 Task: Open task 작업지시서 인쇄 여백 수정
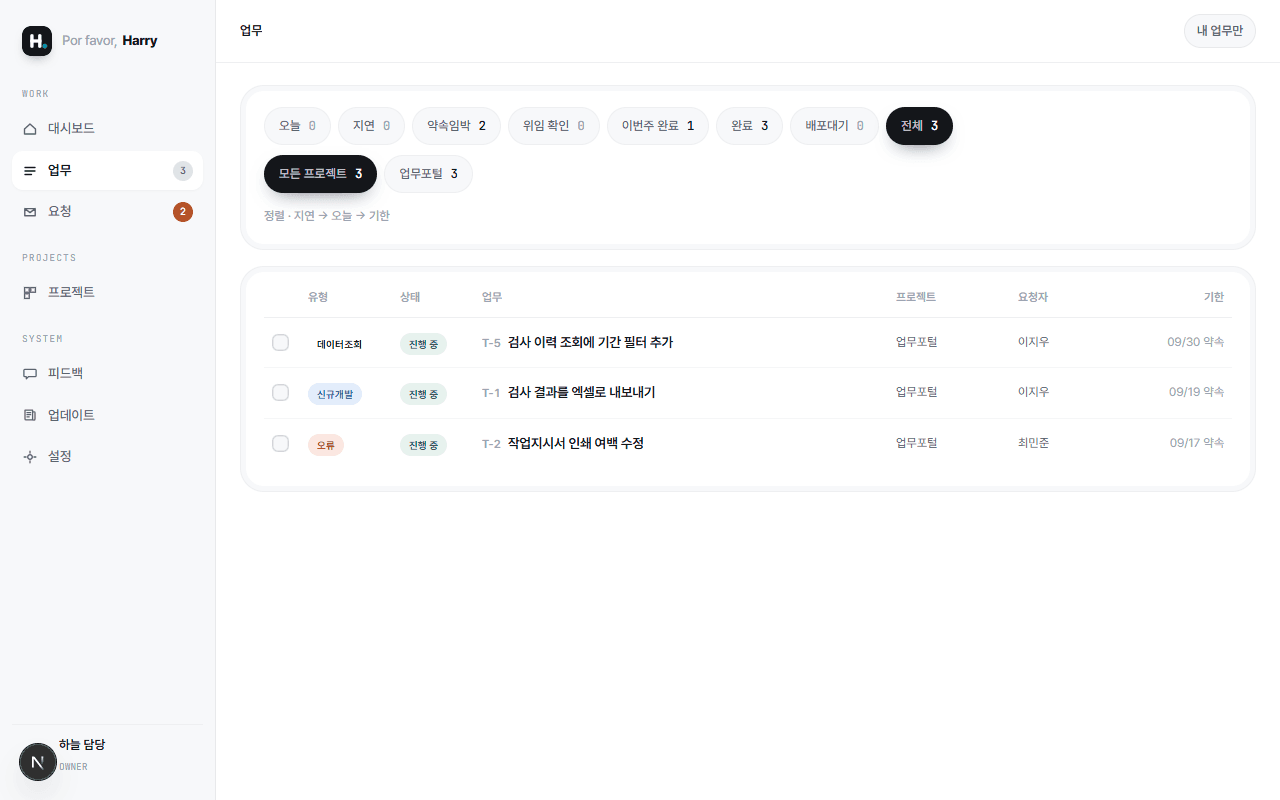coord(575,443)
